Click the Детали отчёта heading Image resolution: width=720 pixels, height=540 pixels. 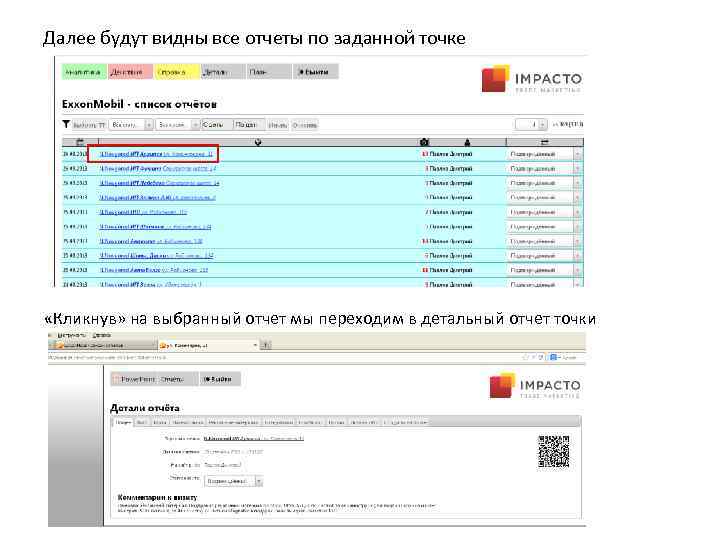coord(145,408)
